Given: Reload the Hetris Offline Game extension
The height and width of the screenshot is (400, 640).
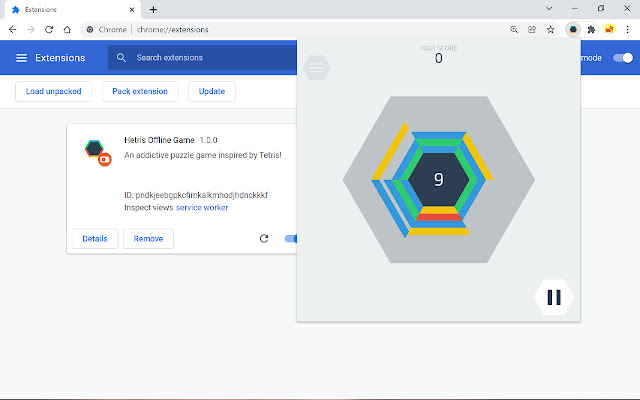Looking at the screenshot, I should click(264, 238).
